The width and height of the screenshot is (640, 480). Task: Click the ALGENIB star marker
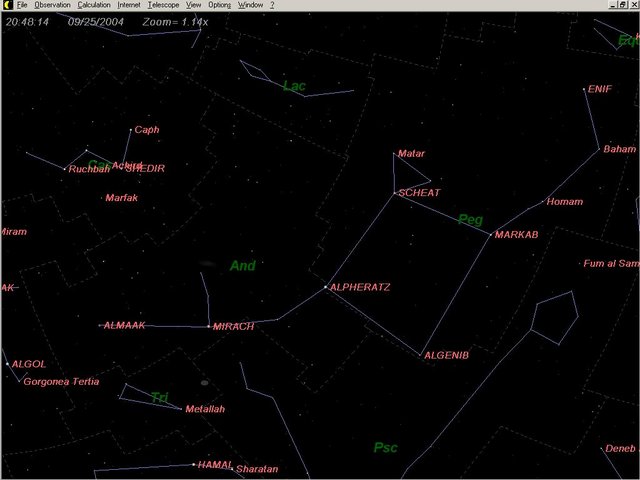click(x=421, y=354)
